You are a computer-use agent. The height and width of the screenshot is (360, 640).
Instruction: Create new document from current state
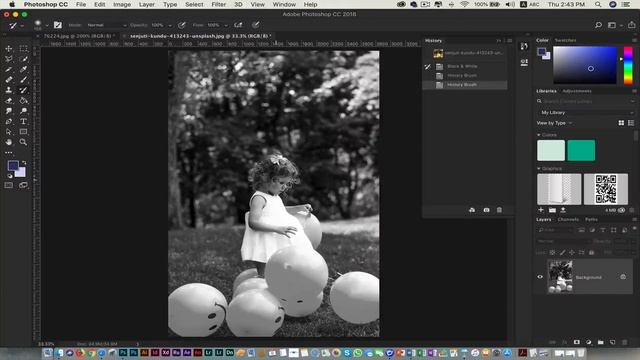[x=472, y=210]
